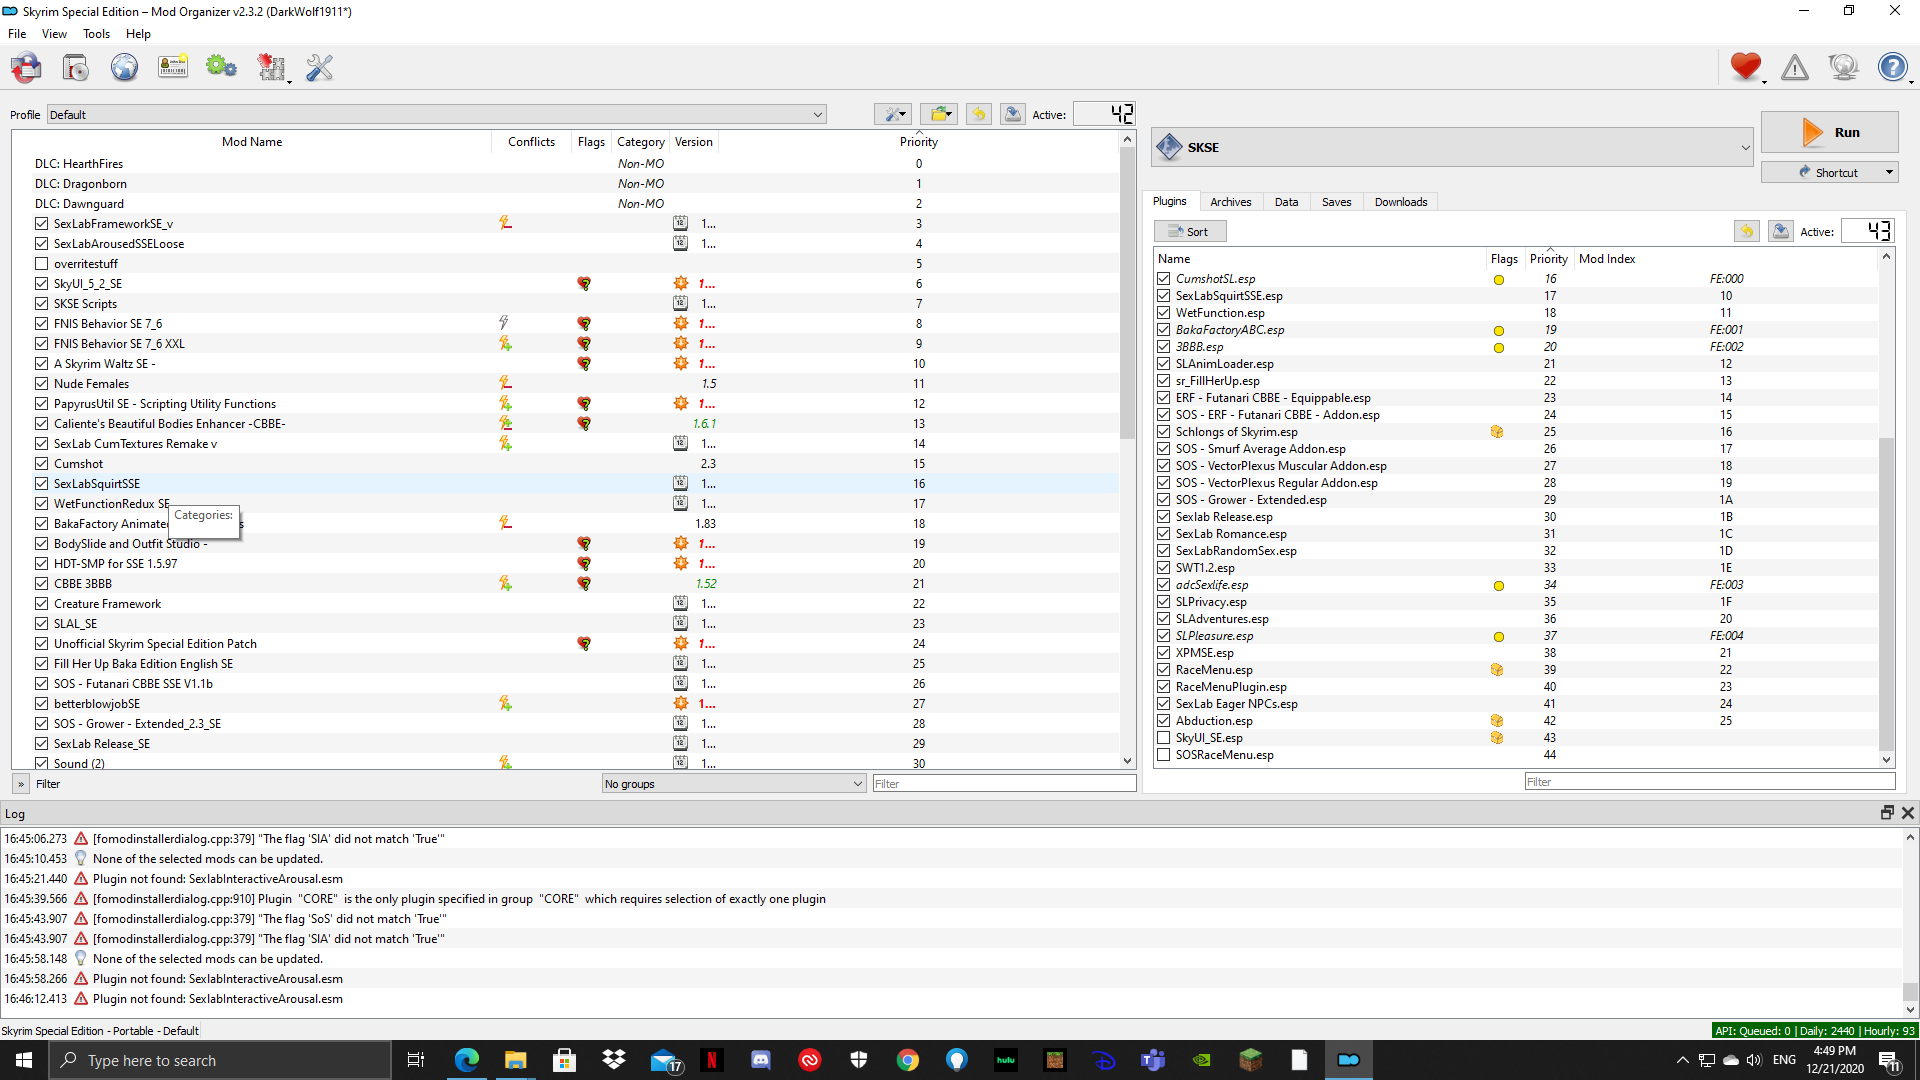The width and height of the screenshot is (1920, 1080).
Task: Open the Profiles ID card icon
Action: (x=173, y=67)
